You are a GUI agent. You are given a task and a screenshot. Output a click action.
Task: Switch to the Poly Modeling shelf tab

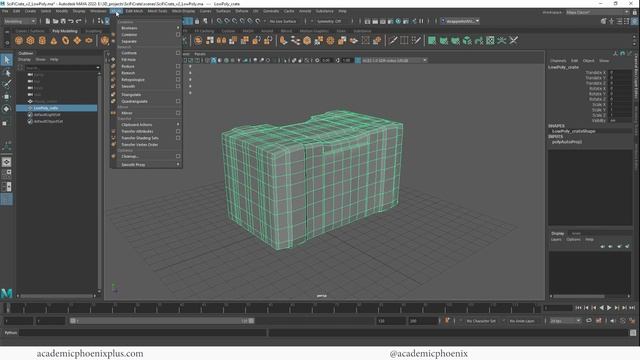64,31
